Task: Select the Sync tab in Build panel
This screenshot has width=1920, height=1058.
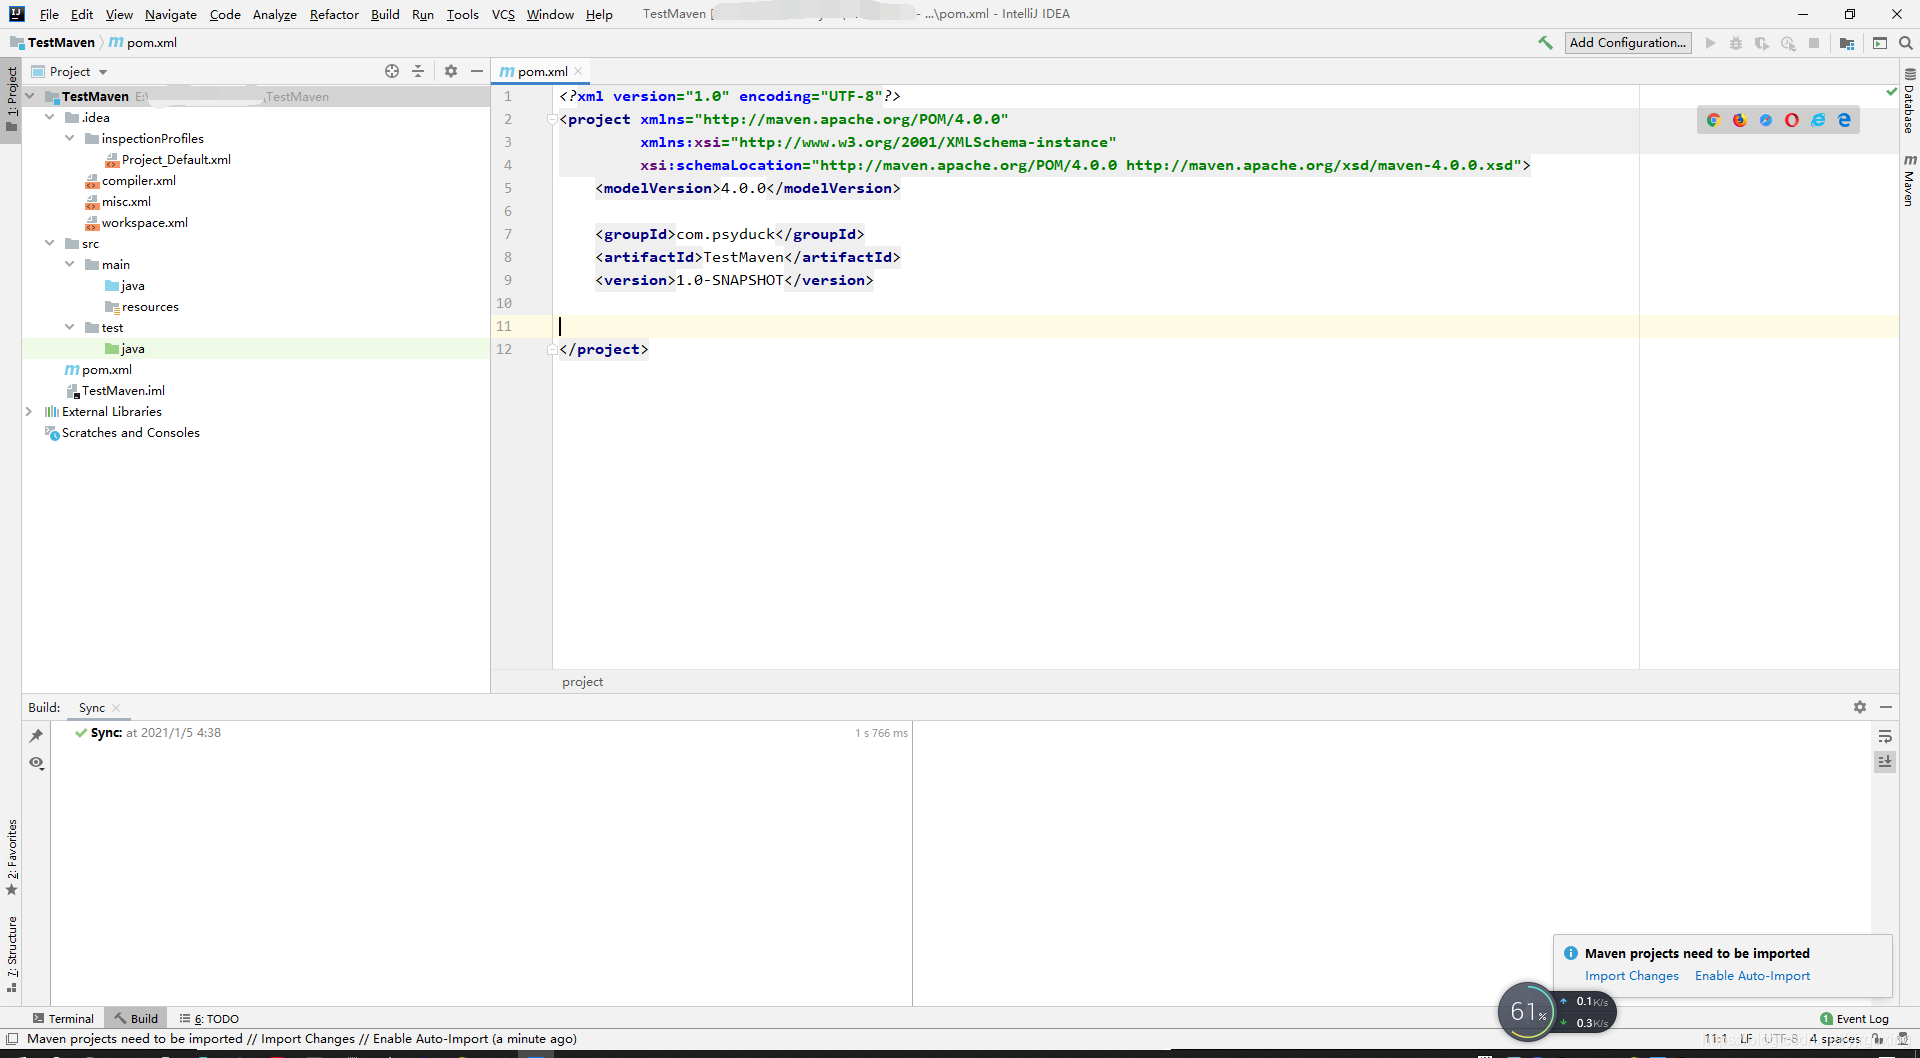Action: [92, 707]
